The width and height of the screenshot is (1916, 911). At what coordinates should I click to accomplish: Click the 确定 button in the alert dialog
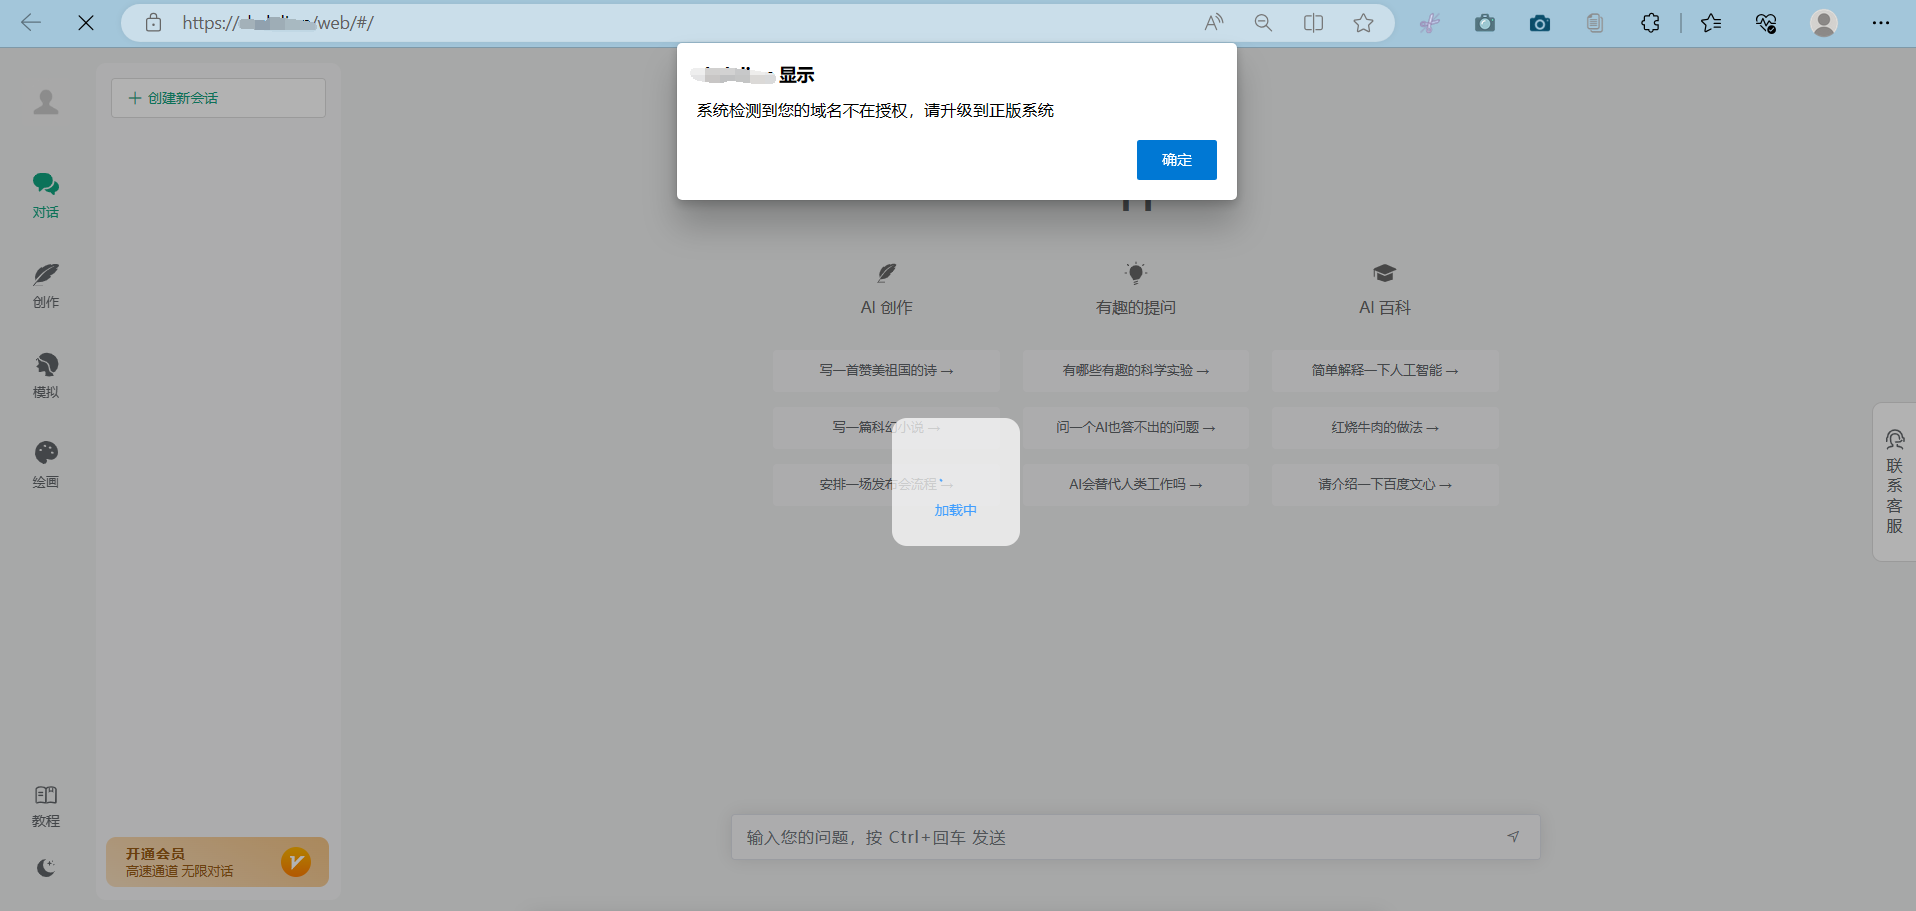coord(1176,160)
